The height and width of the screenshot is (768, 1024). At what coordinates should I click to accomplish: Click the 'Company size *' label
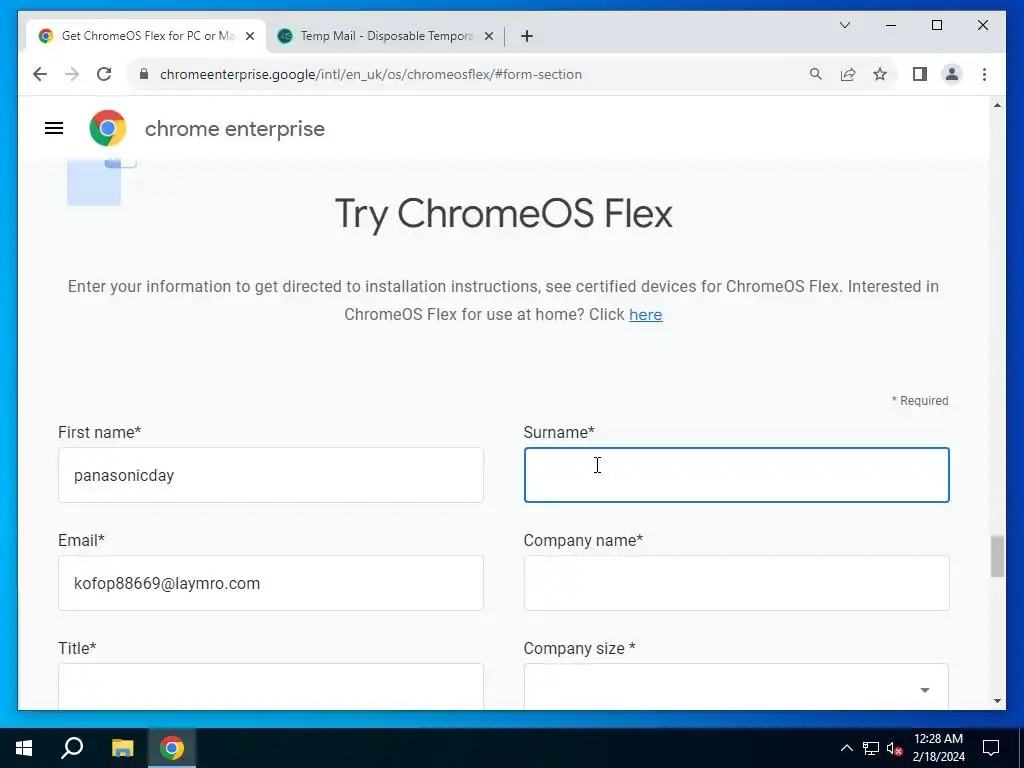pyautogui.click(x=579, y=648)
